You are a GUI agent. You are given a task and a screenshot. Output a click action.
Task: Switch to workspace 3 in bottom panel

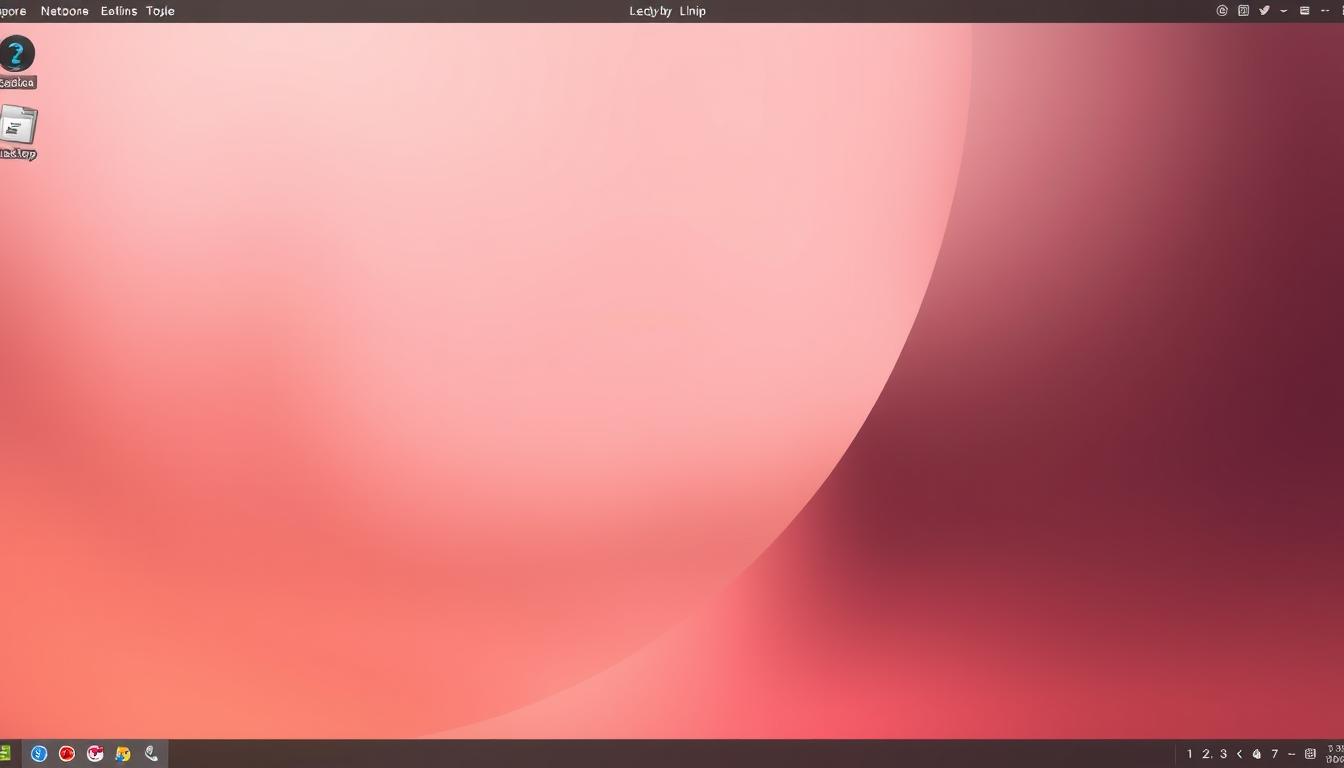pyautogui.click(x=1223, y=754)
